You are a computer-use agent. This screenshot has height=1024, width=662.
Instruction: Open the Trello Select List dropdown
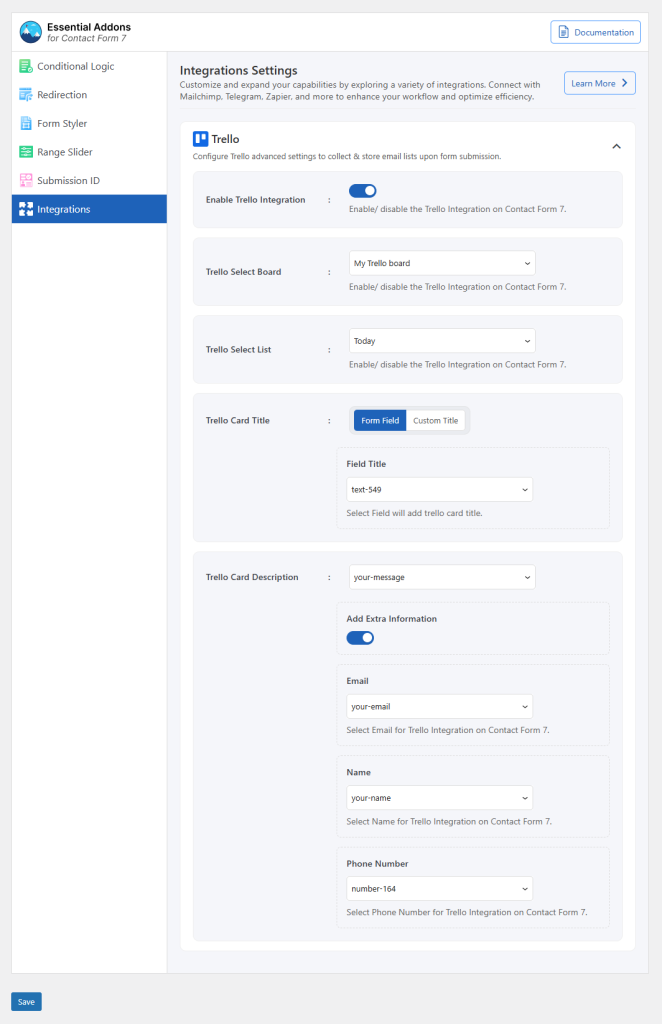click(442, 341)
